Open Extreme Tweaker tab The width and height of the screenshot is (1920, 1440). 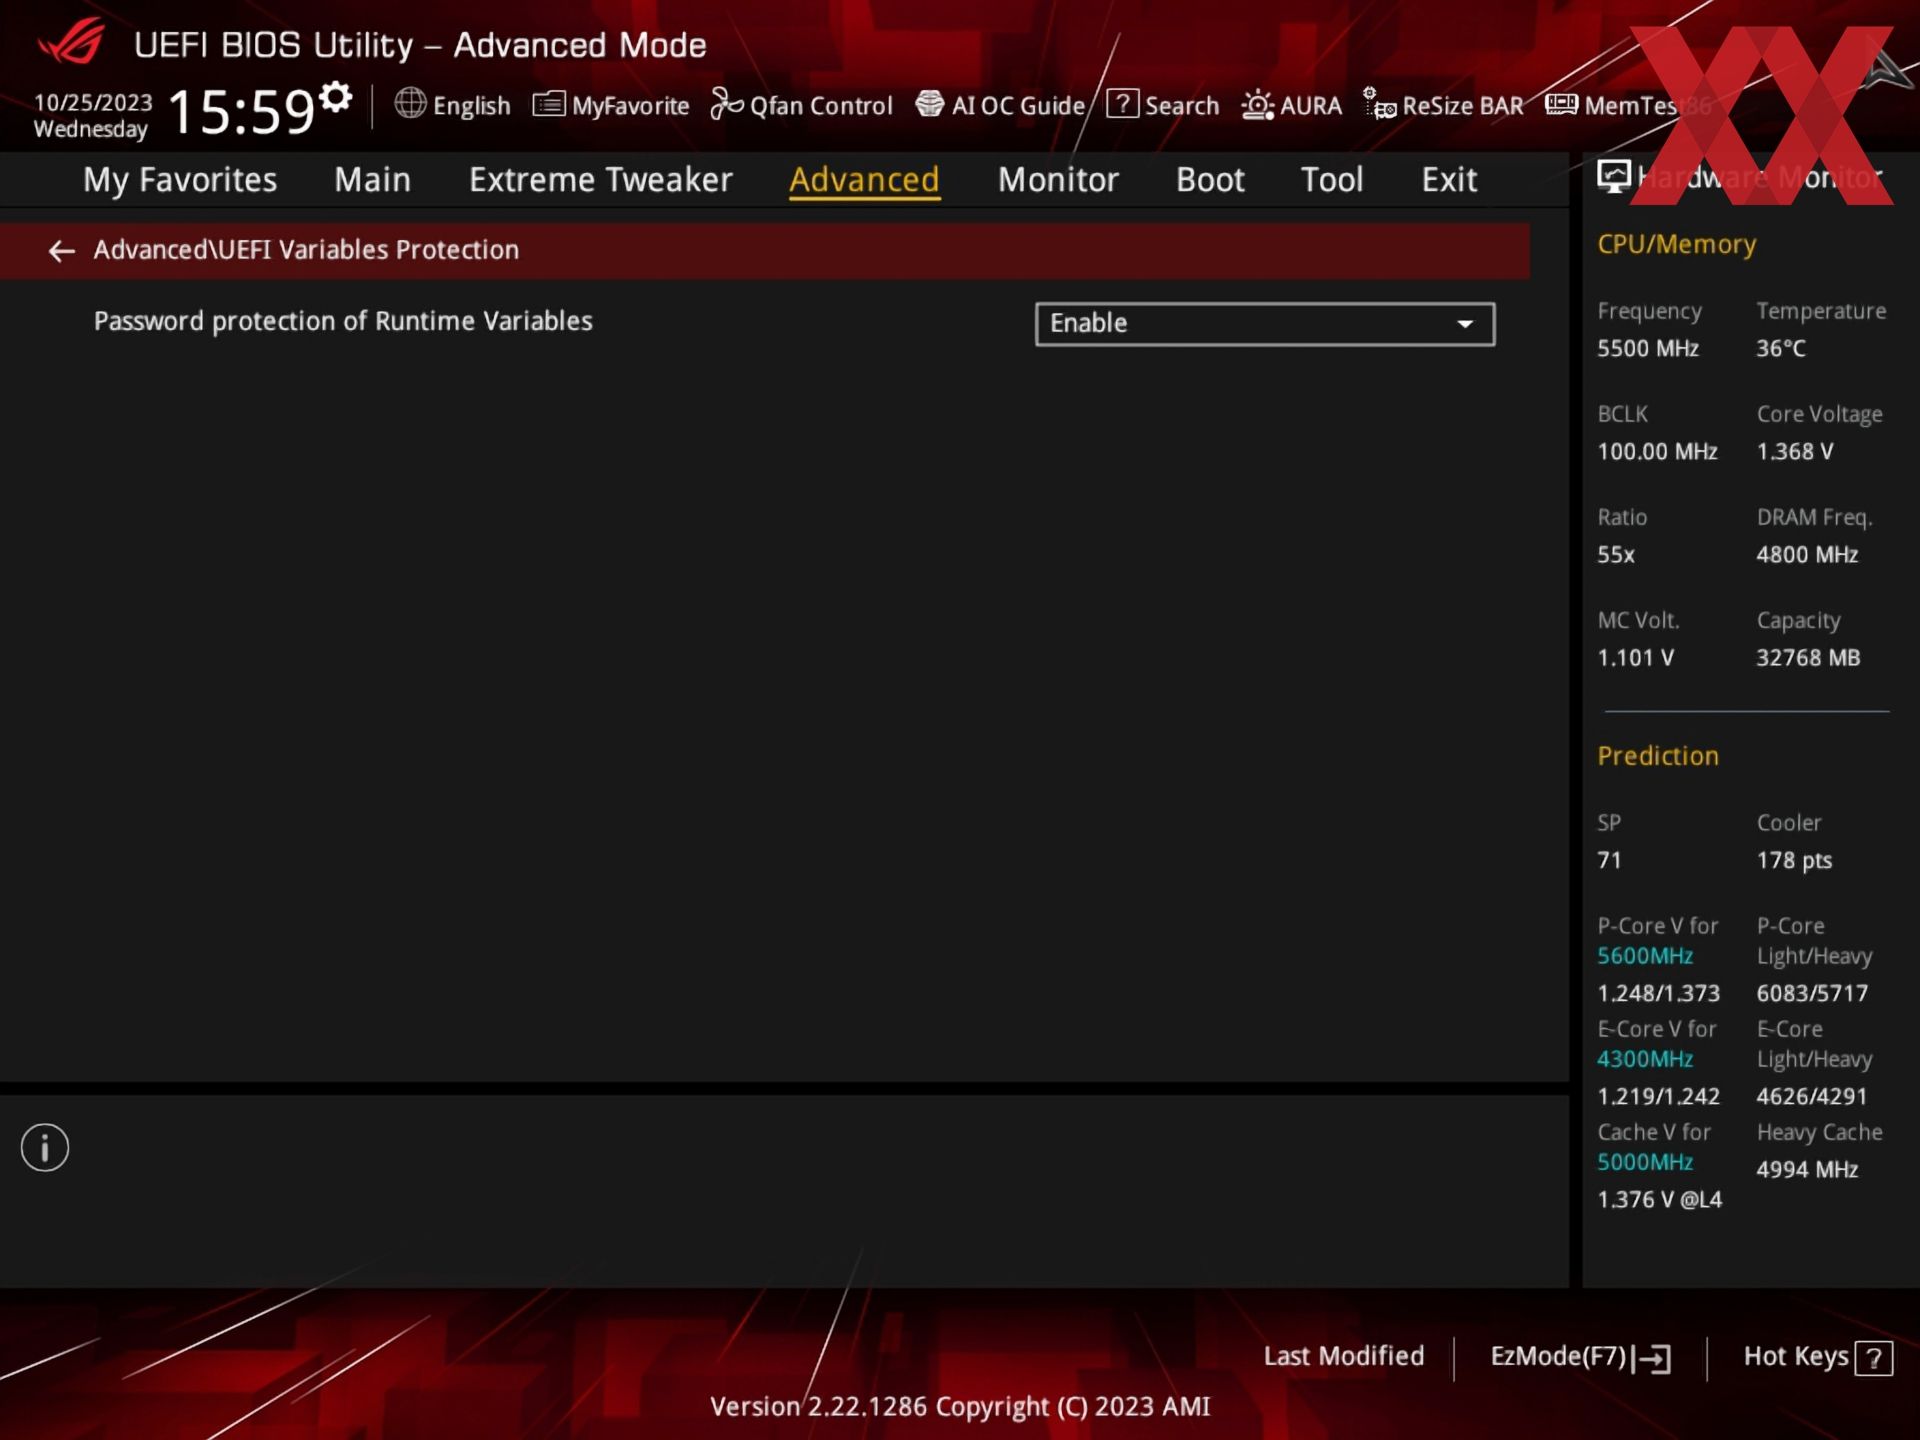pos(600,179)
